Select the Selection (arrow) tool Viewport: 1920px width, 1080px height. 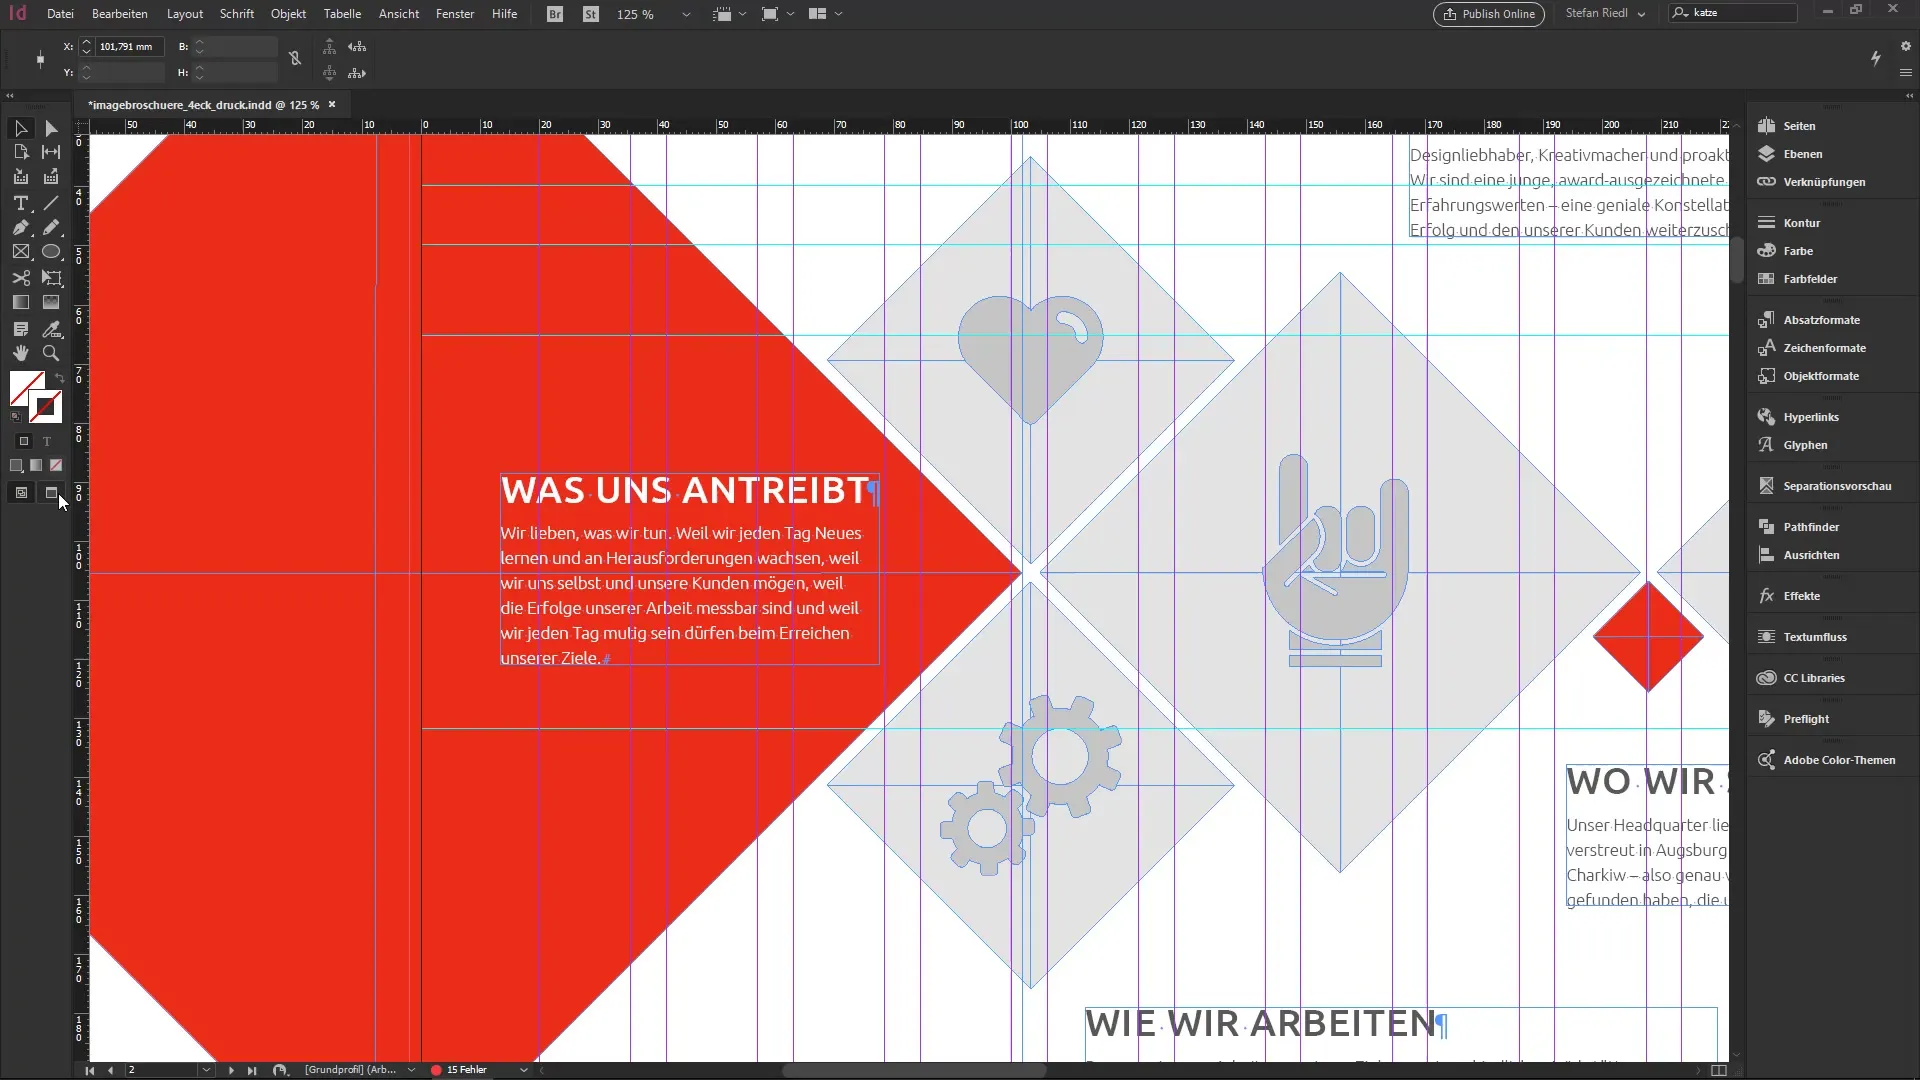tap(20, 128)
